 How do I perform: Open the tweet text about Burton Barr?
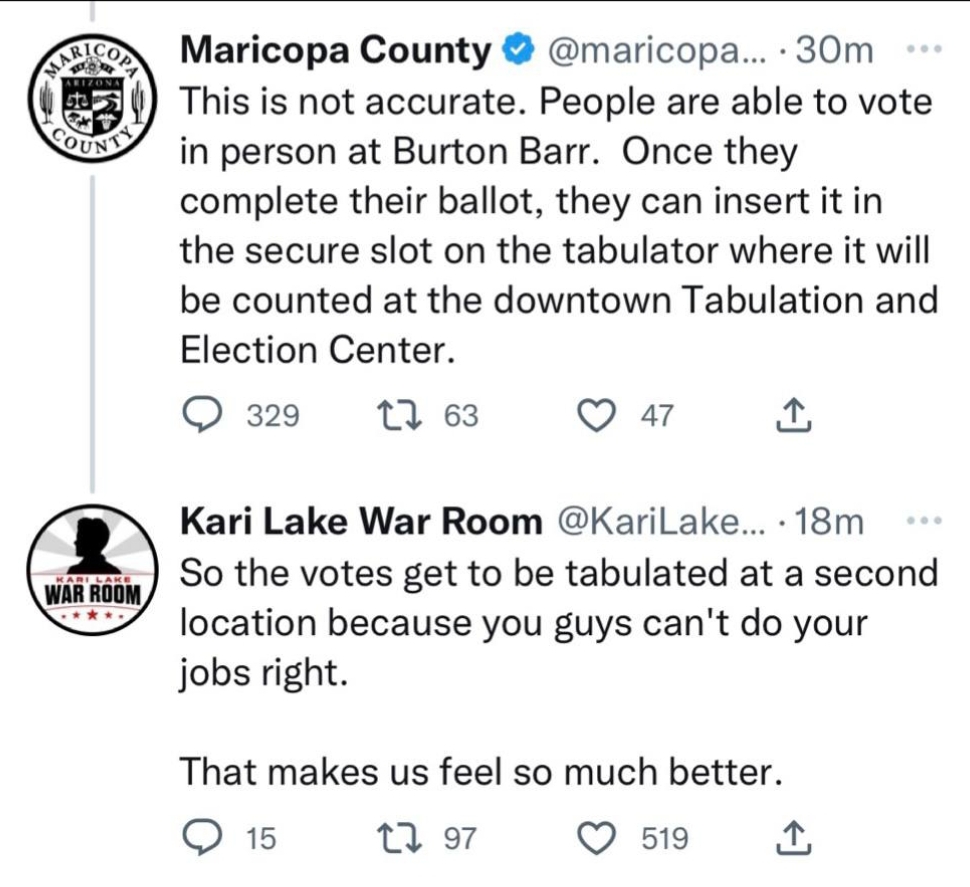click(559, 226)
